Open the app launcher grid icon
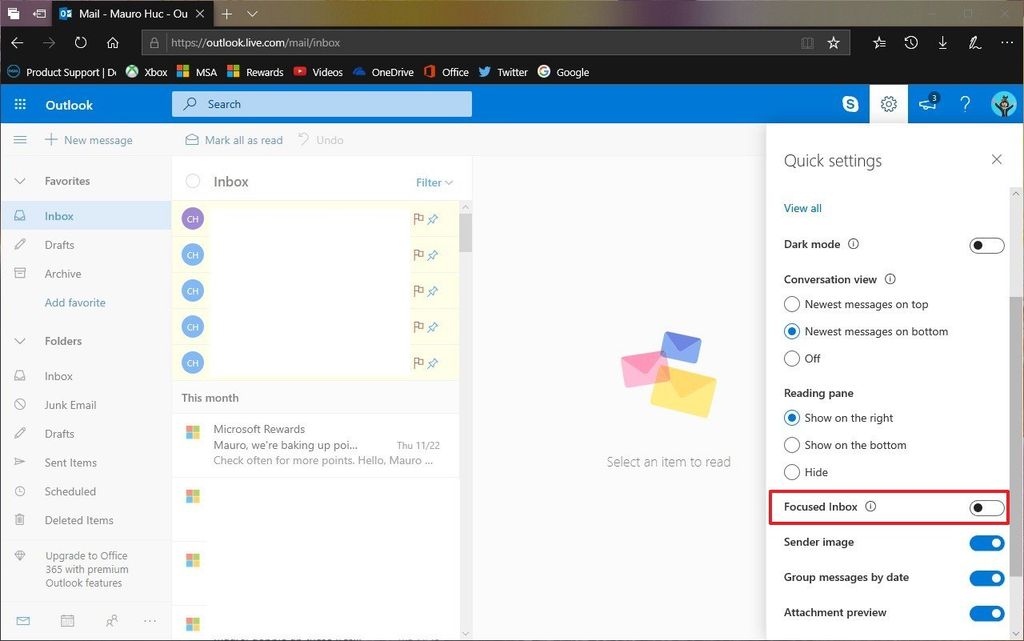This screenshot has width=1024, height=641. pos(19,104)
